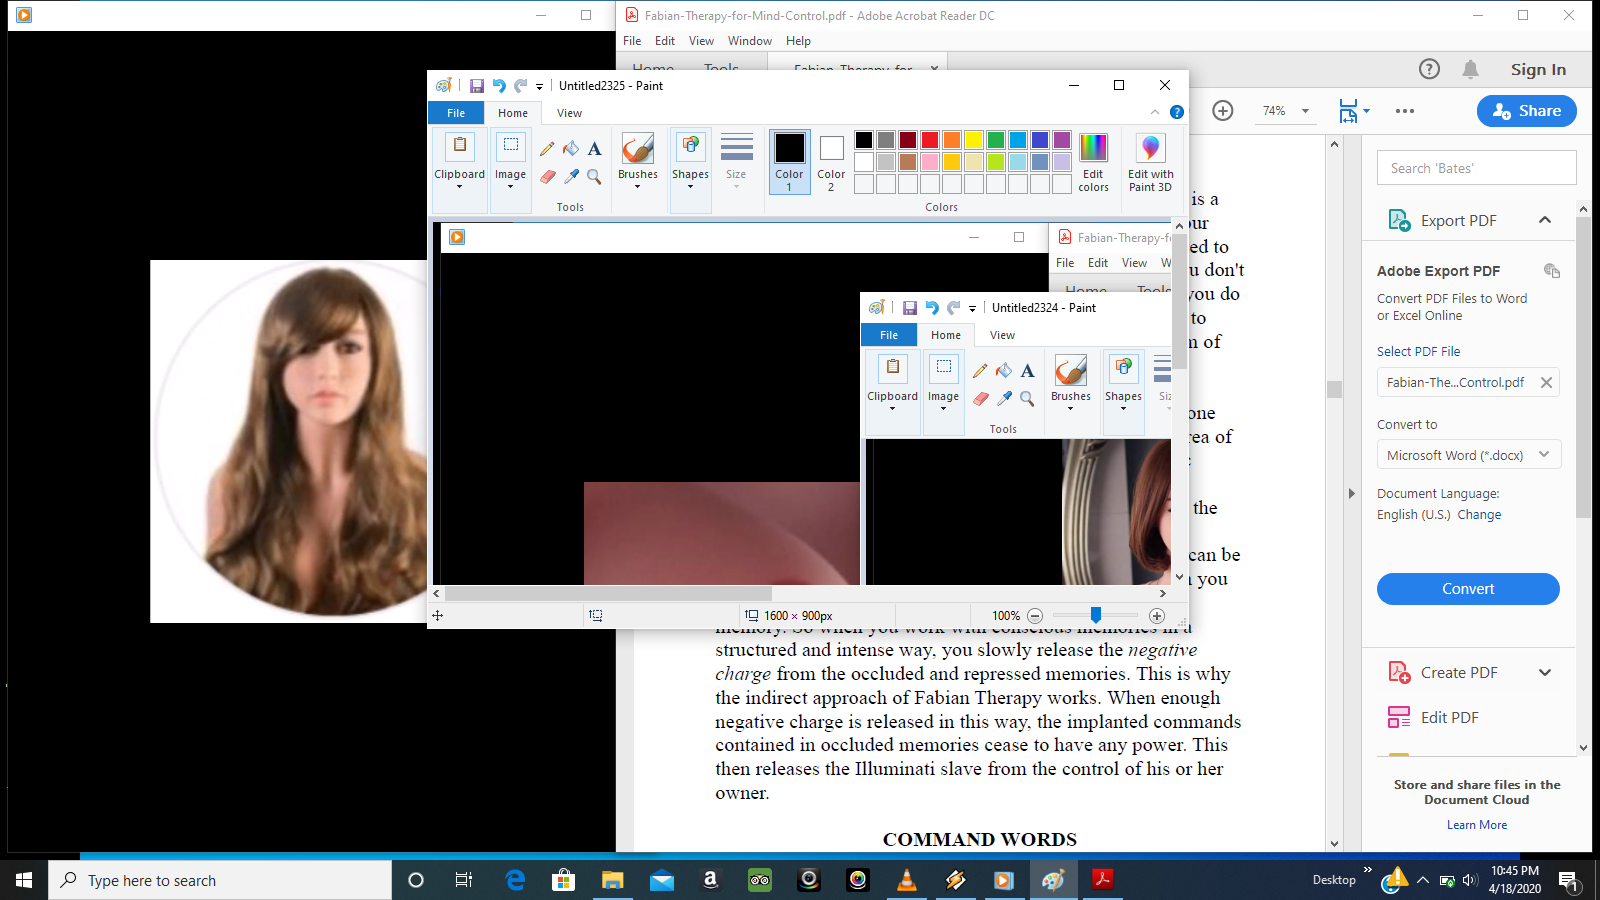The image size is (1600, 900).
Task: Remove selected file Fabian-The...Control.pdf
Action: pyautogui.click(x=1546, y=382)
